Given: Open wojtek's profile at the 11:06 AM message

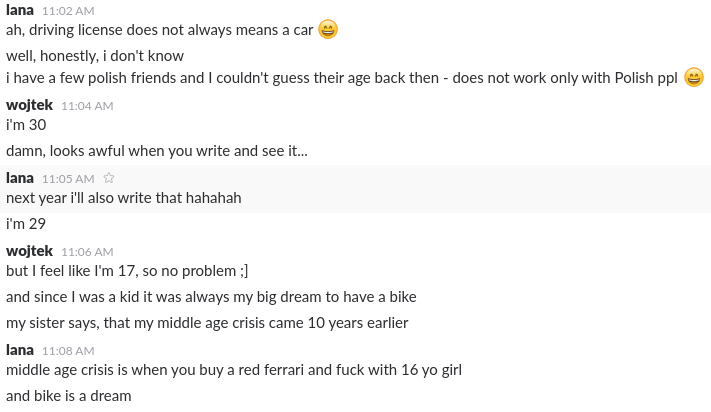Looking at the screenshot, I should [x=29, y=251].
